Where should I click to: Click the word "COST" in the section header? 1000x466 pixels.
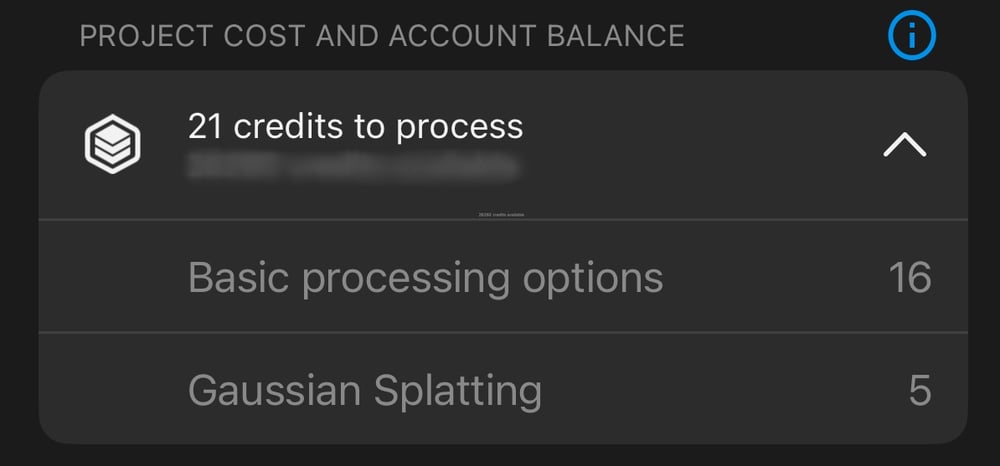point(265,36)
